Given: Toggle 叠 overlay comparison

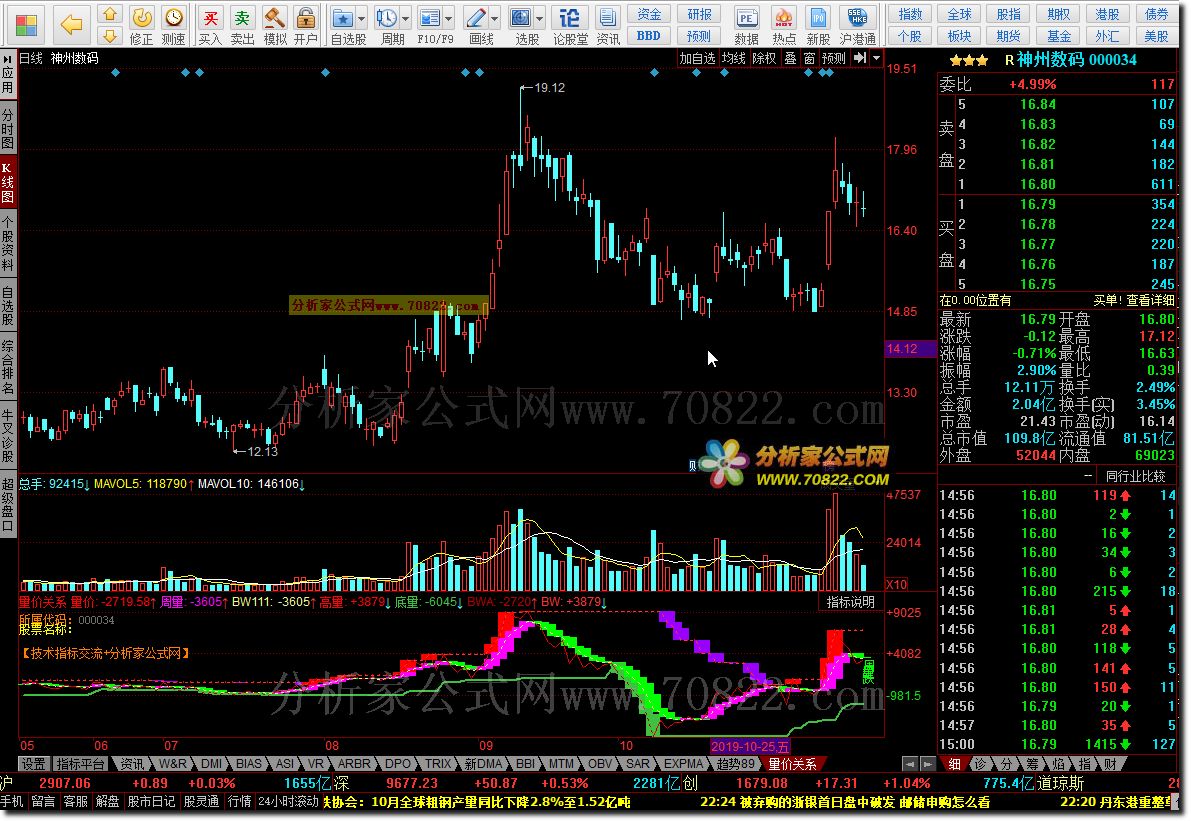Looking at the screenshot, I should coord(791,58).
